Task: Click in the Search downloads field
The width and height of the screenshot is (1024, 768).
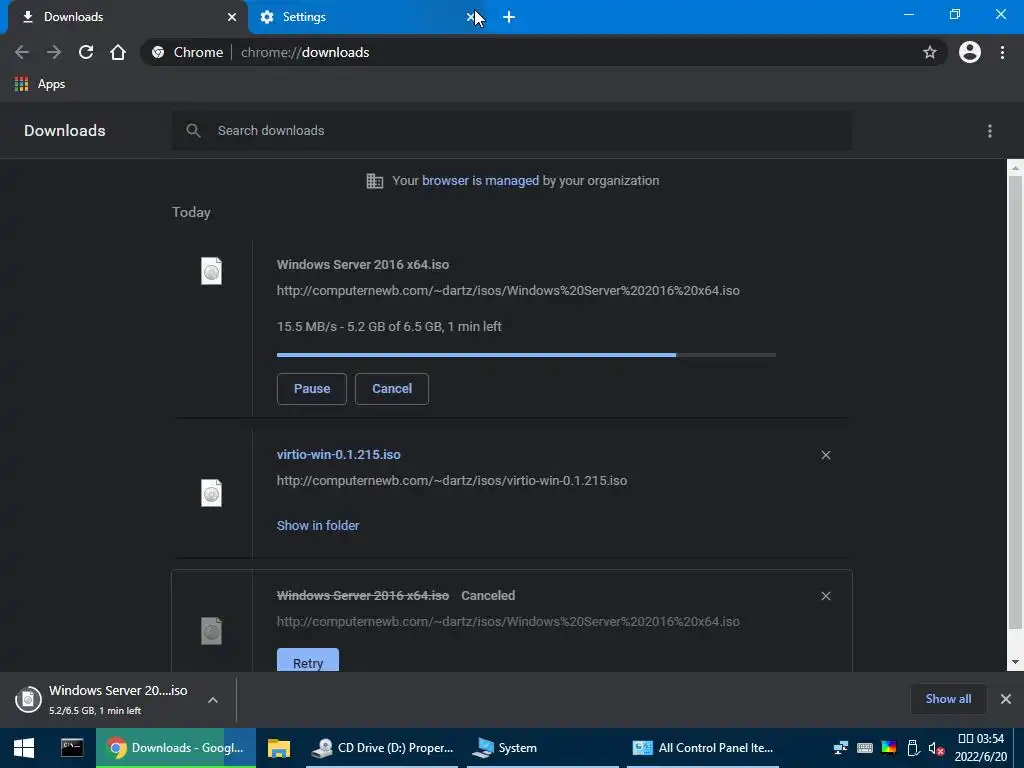Action: tap(512, 131)
